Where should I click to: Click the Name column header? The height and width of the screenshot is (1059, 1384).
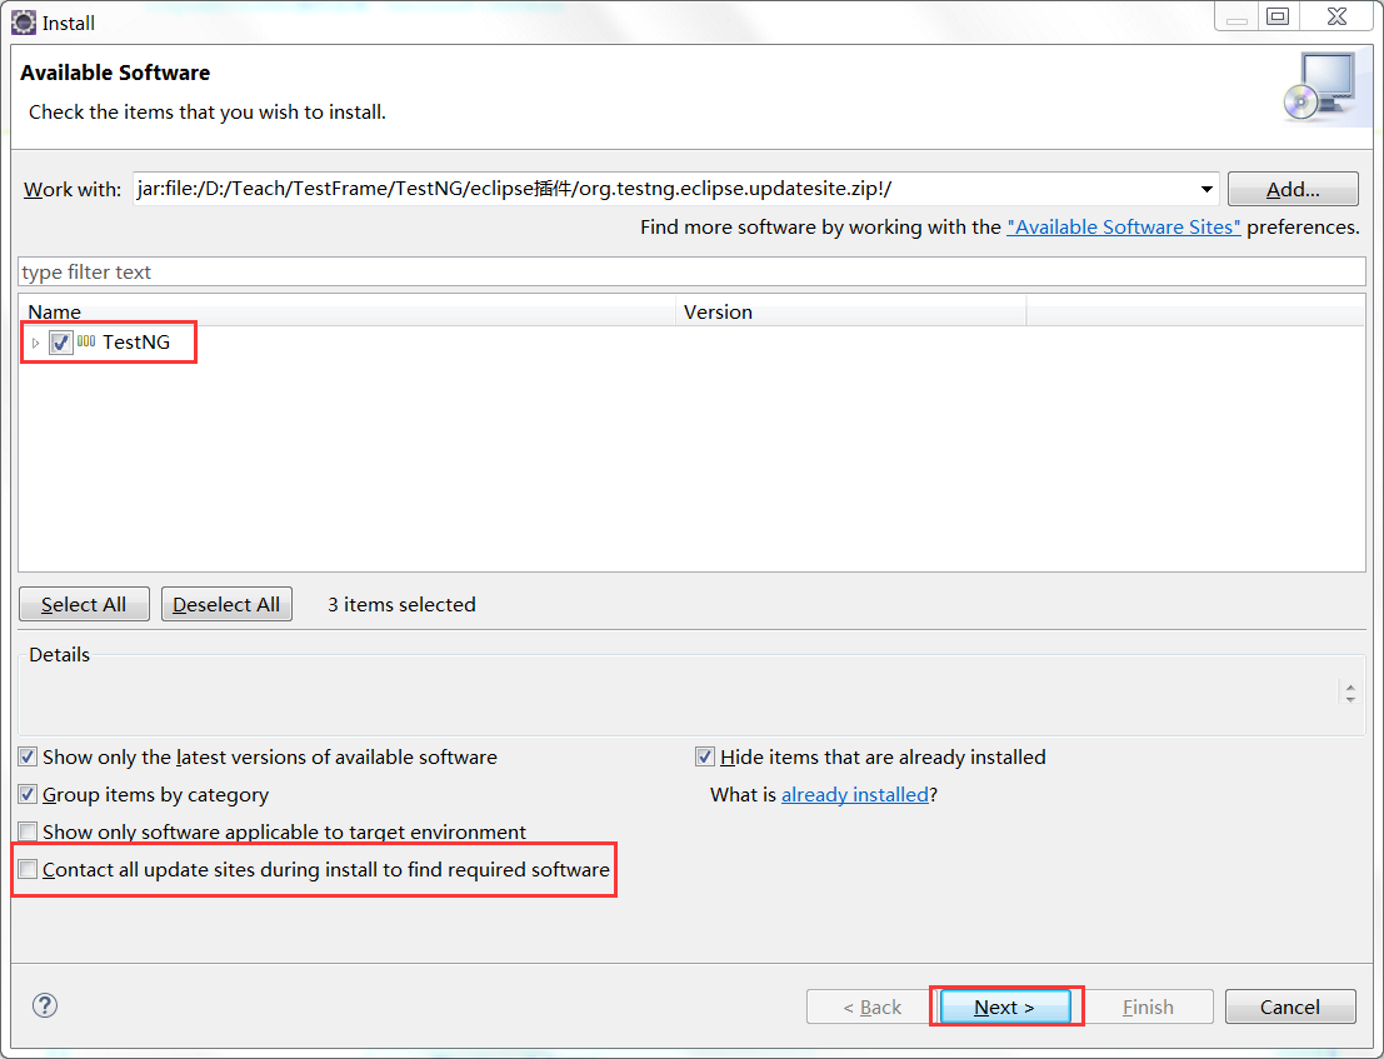coord(347,312)
